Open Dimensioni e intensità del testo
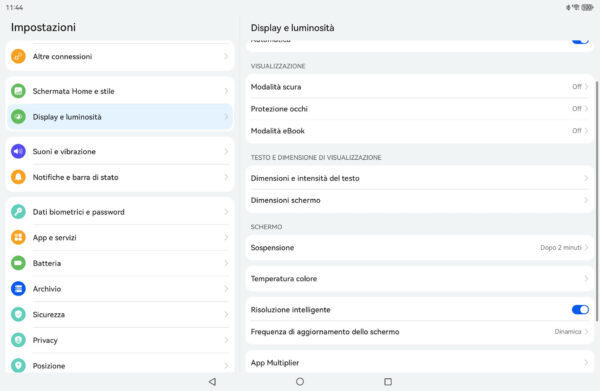This screenshot has height=391, width=600. [419, 178]
